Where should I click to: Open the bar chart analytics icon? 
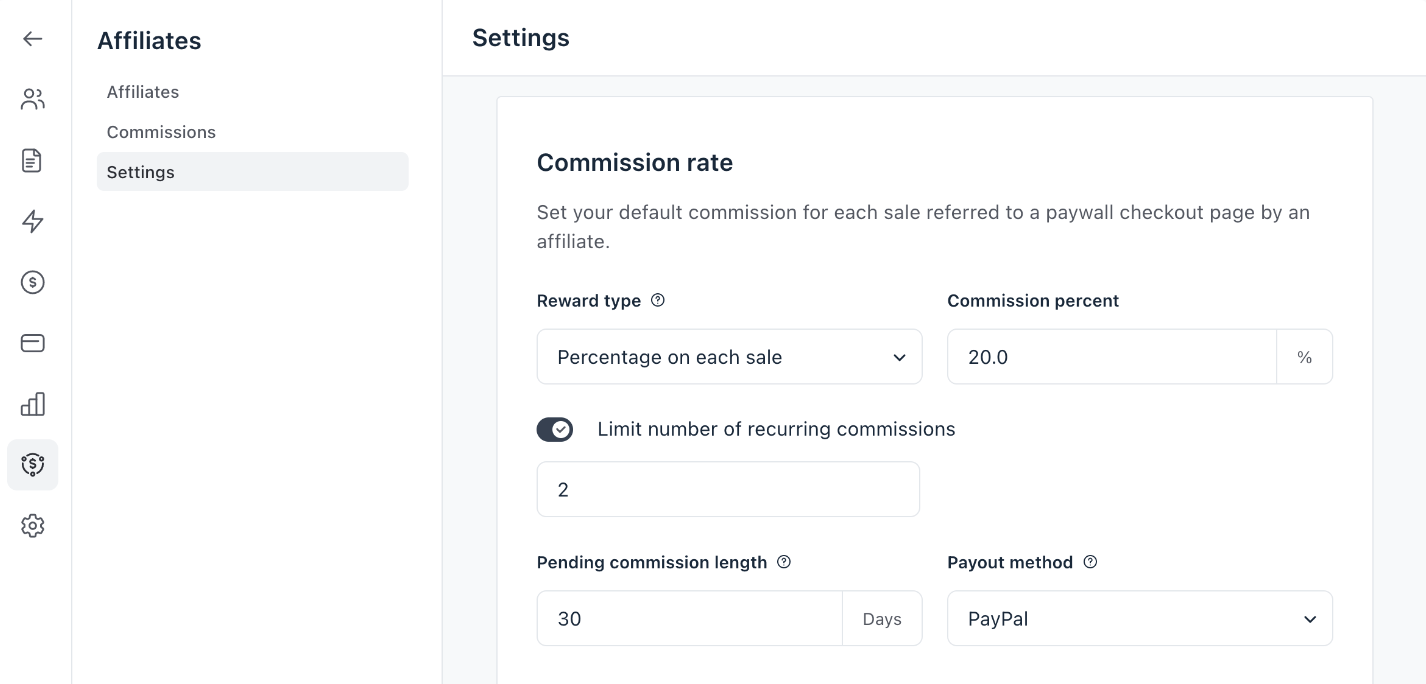[x=33, y=404]
